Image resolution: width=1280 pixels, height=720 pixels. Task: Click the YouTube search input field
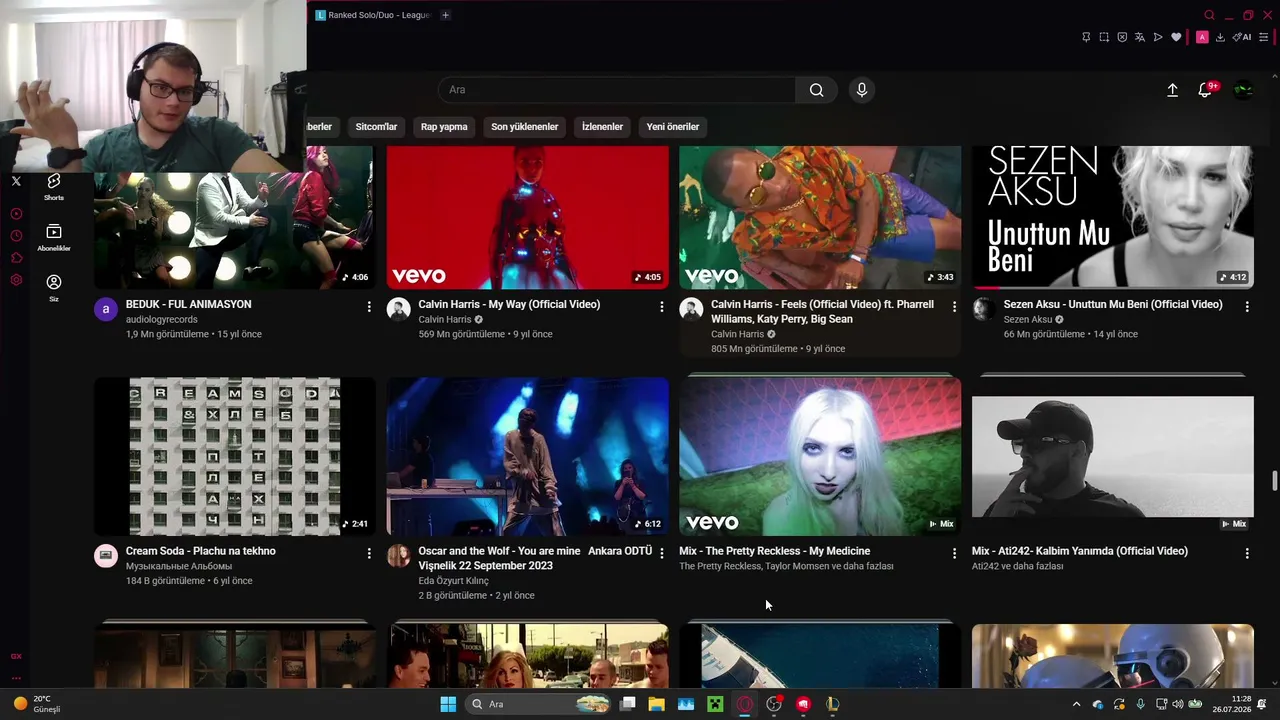(617, 90)
